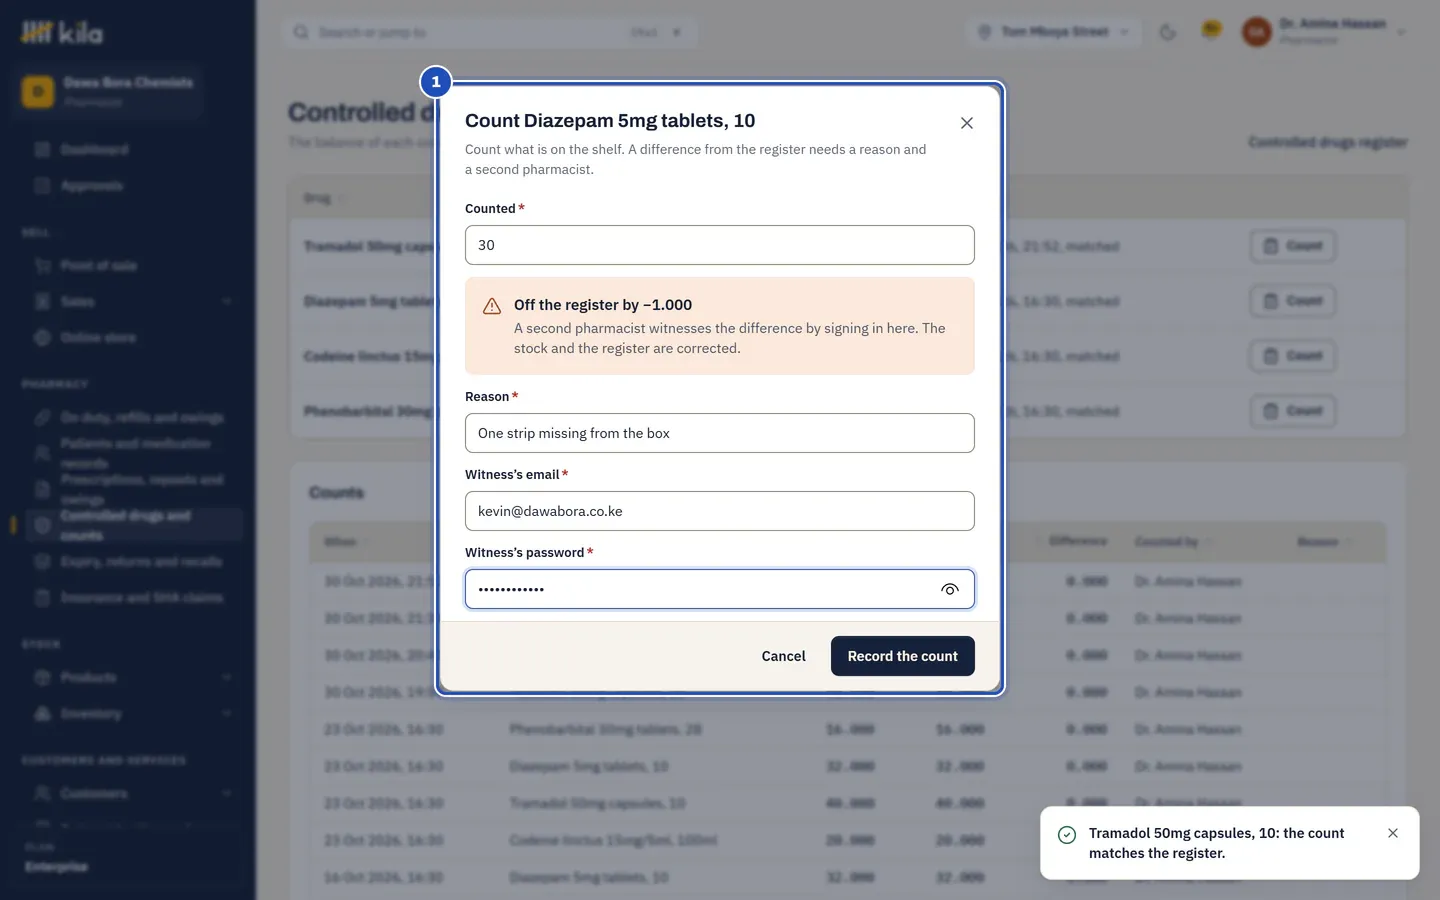Select the Witness's email field

coord(719,511)
